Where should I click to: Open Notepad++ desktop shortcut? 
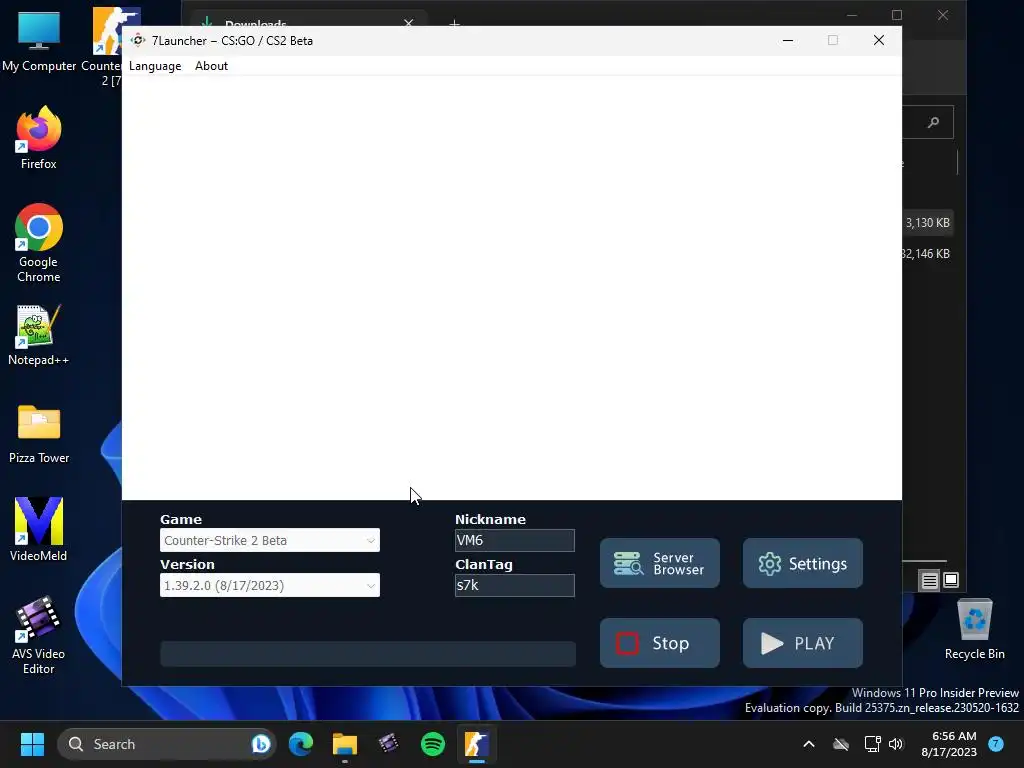pos(39,334)
